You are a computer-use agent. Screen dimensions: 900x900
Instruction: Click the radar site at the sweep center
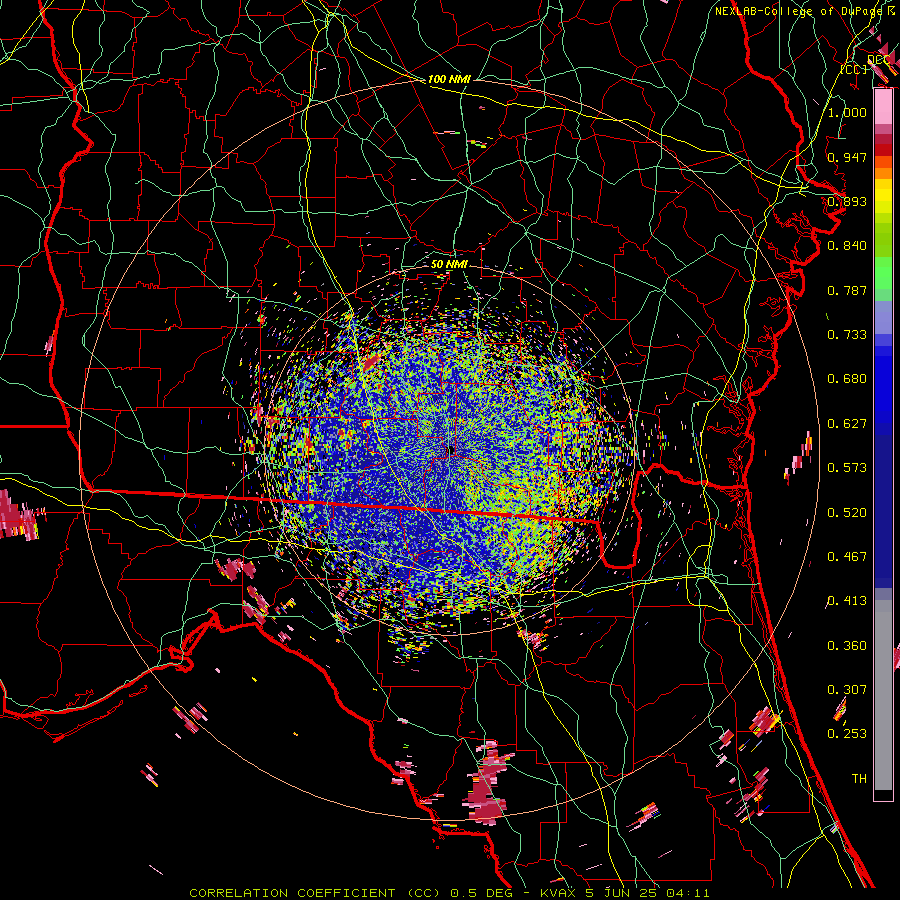(452, 449)
